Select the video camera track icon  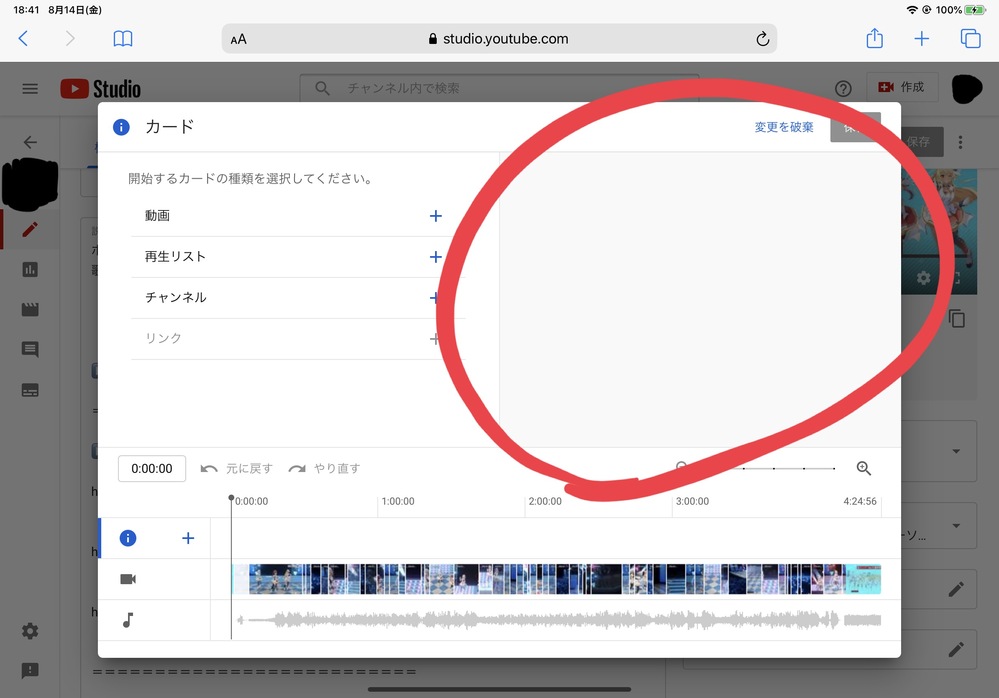[128, 579]
